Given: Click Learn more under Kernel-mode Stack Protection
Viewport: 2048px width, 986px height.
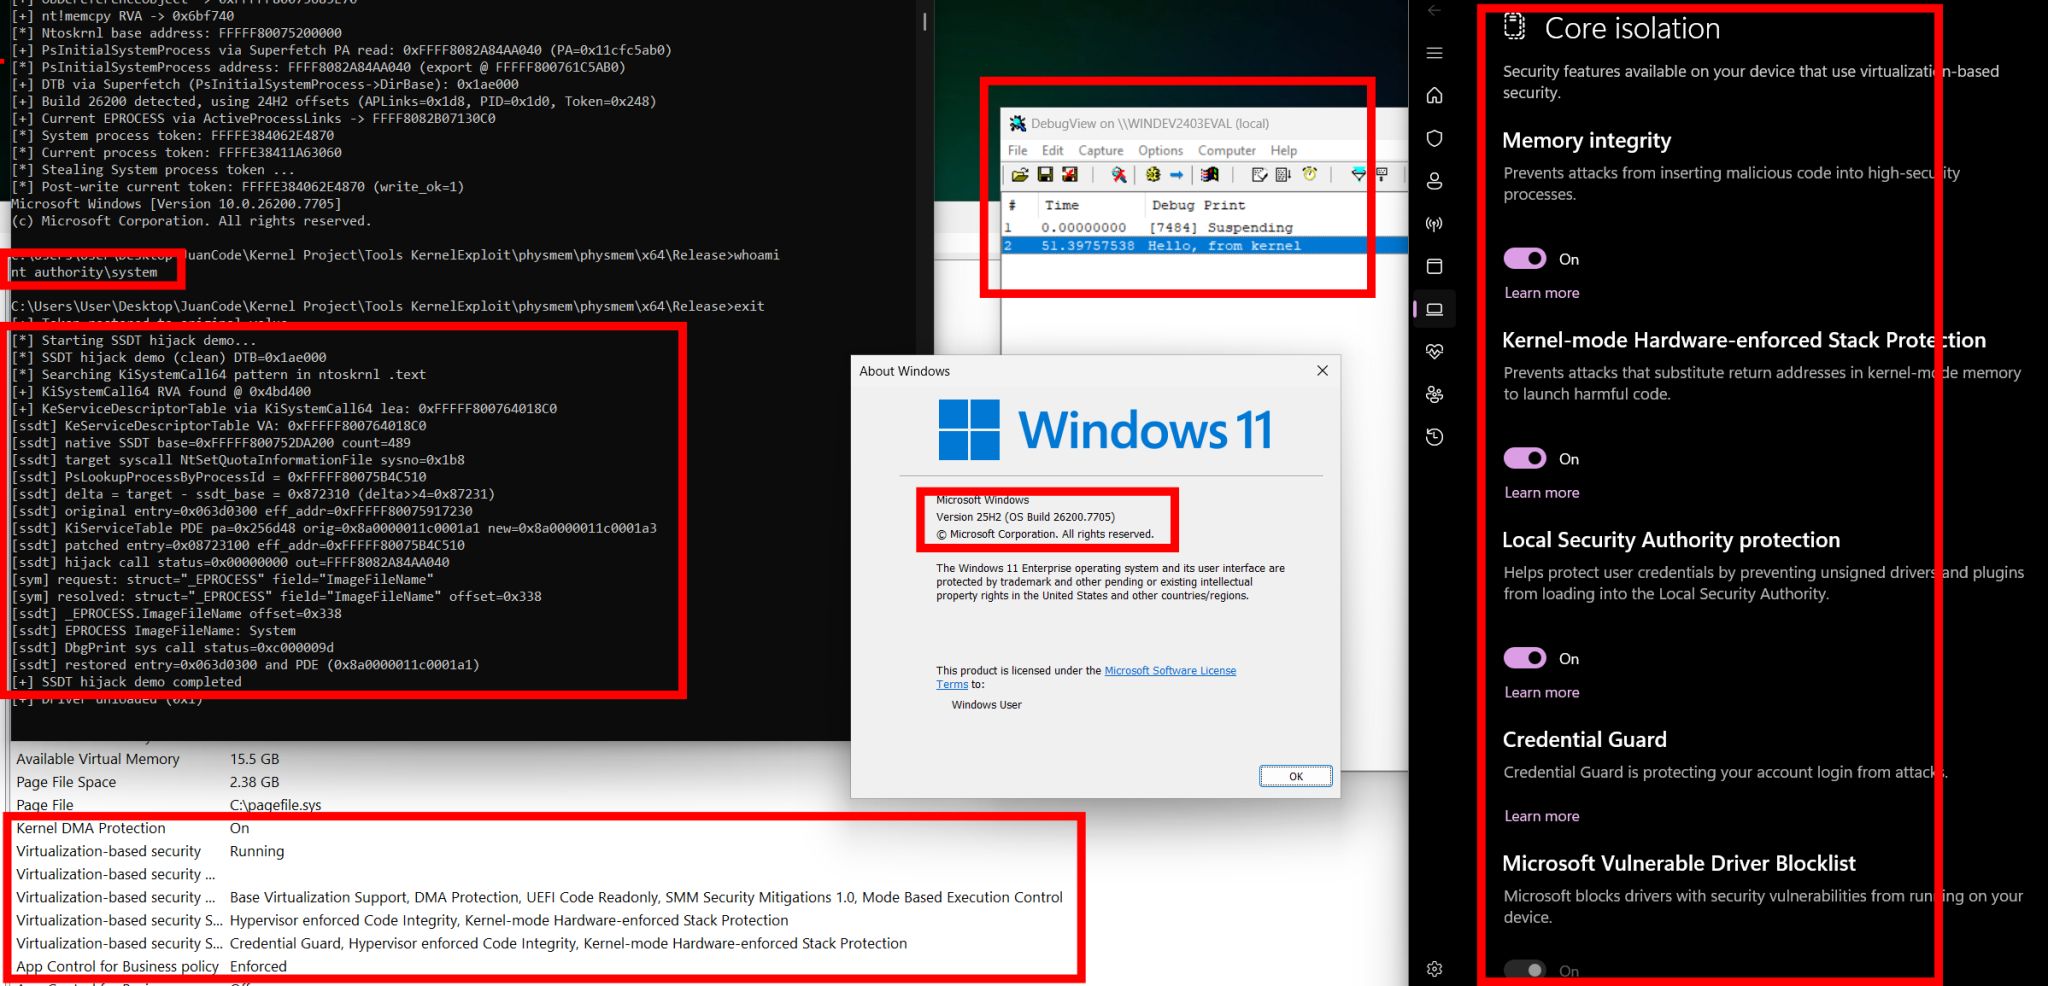Looking at the screenshot, I should [1542, 493].
